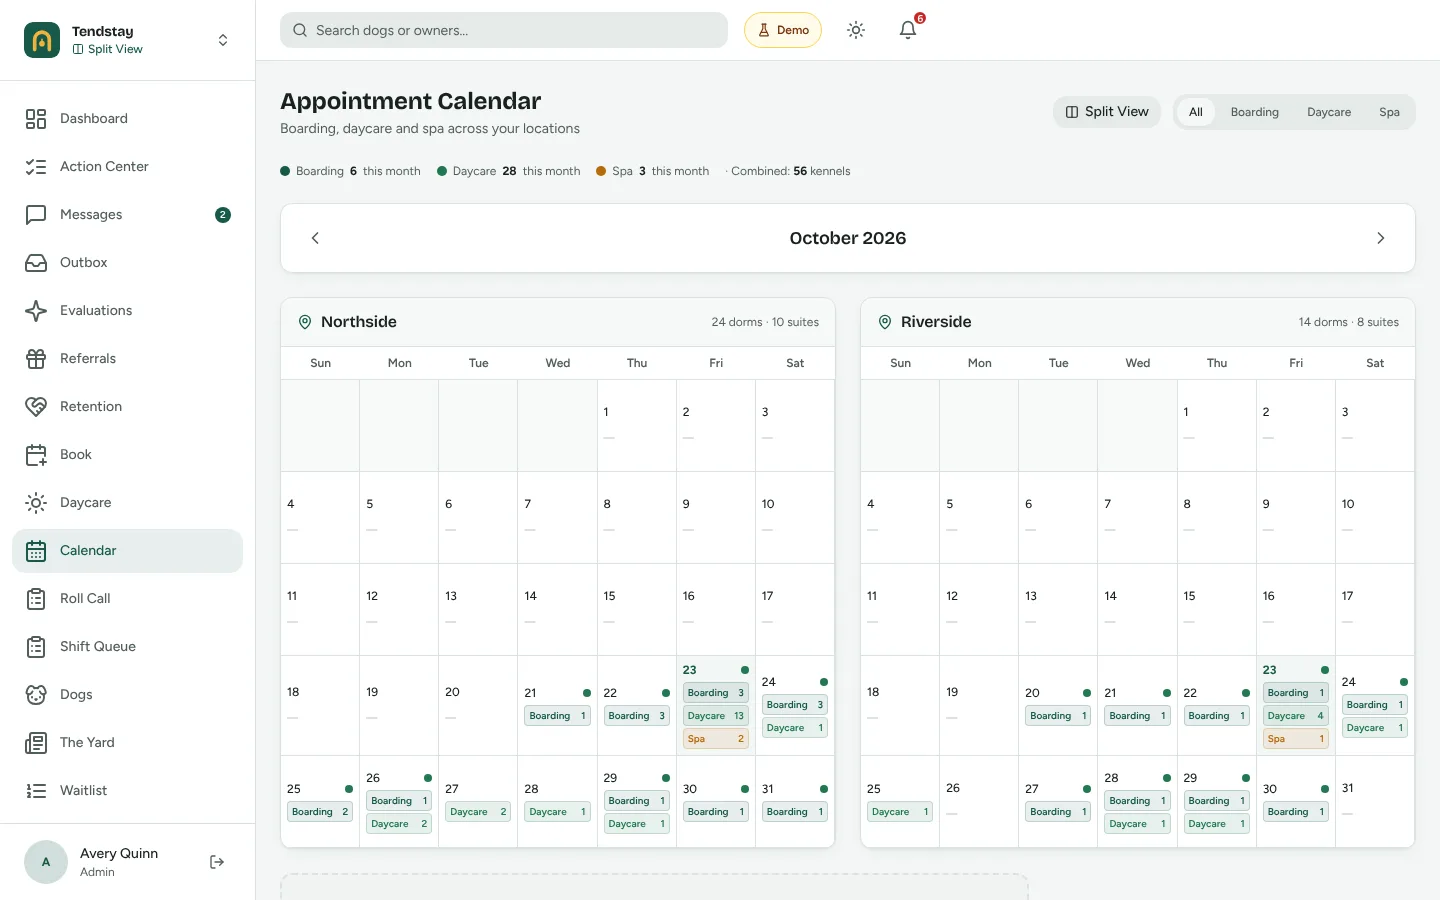1440x900 pixels.
Task: Switch to the Daycare filter tab
Action: click(x=1329, y=112)
